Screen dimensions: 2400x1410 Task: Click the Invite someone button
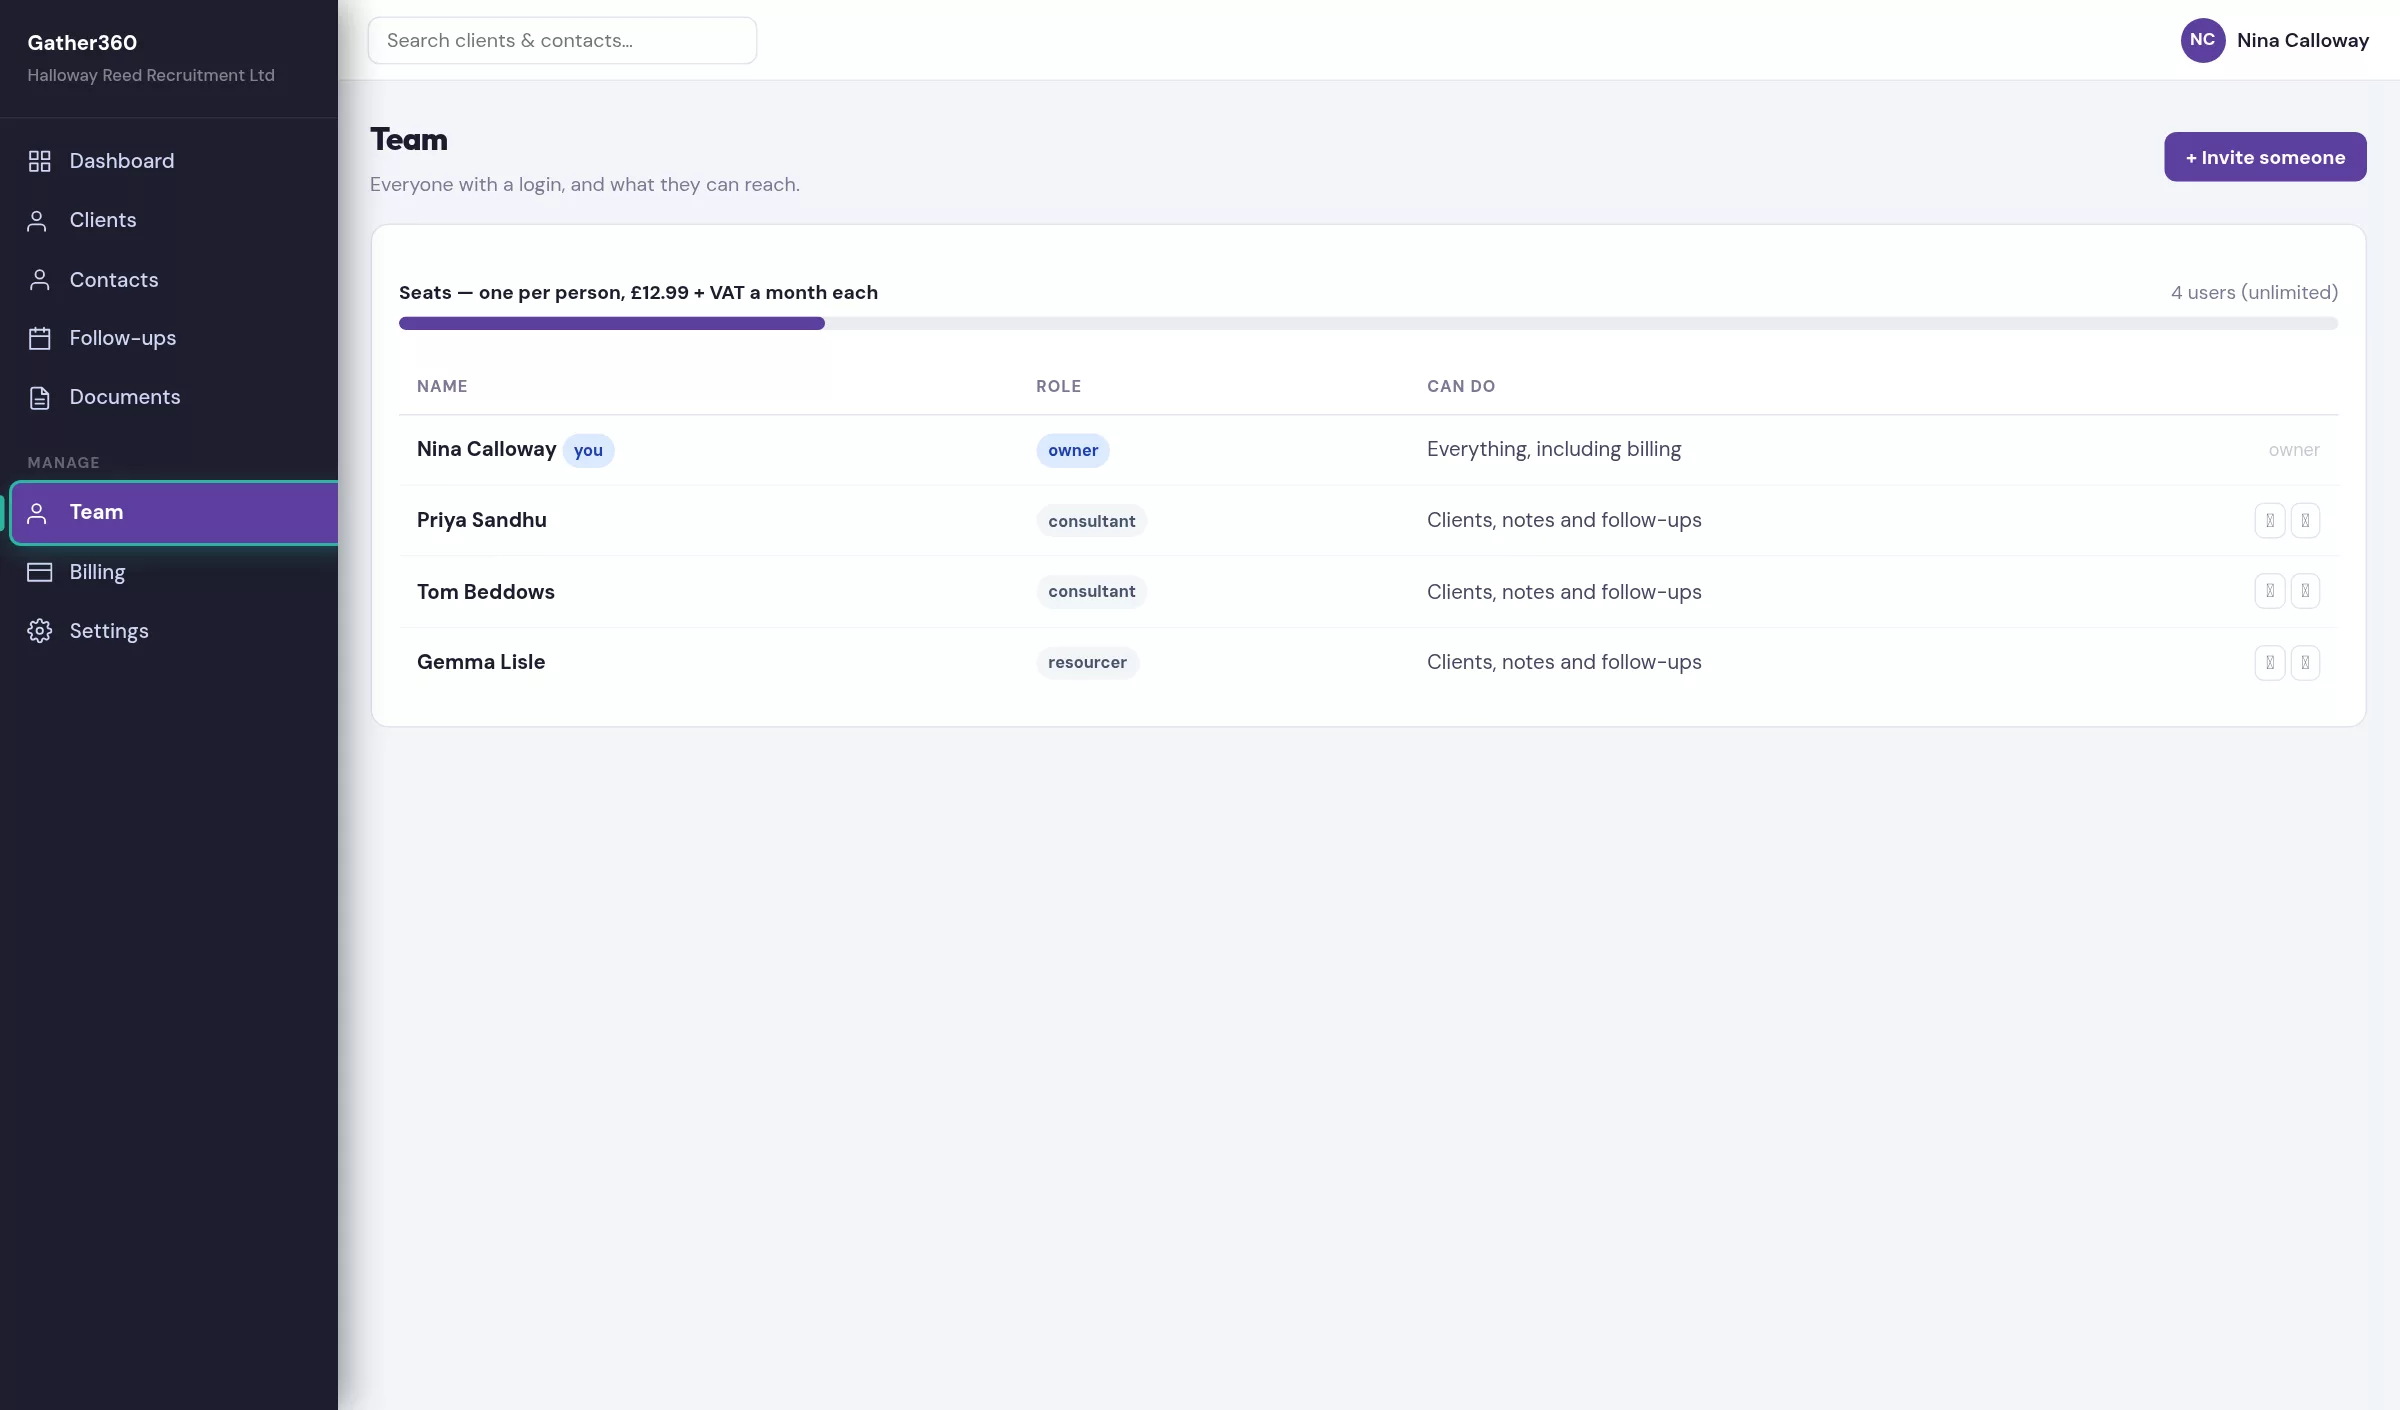coord(2265,157)
